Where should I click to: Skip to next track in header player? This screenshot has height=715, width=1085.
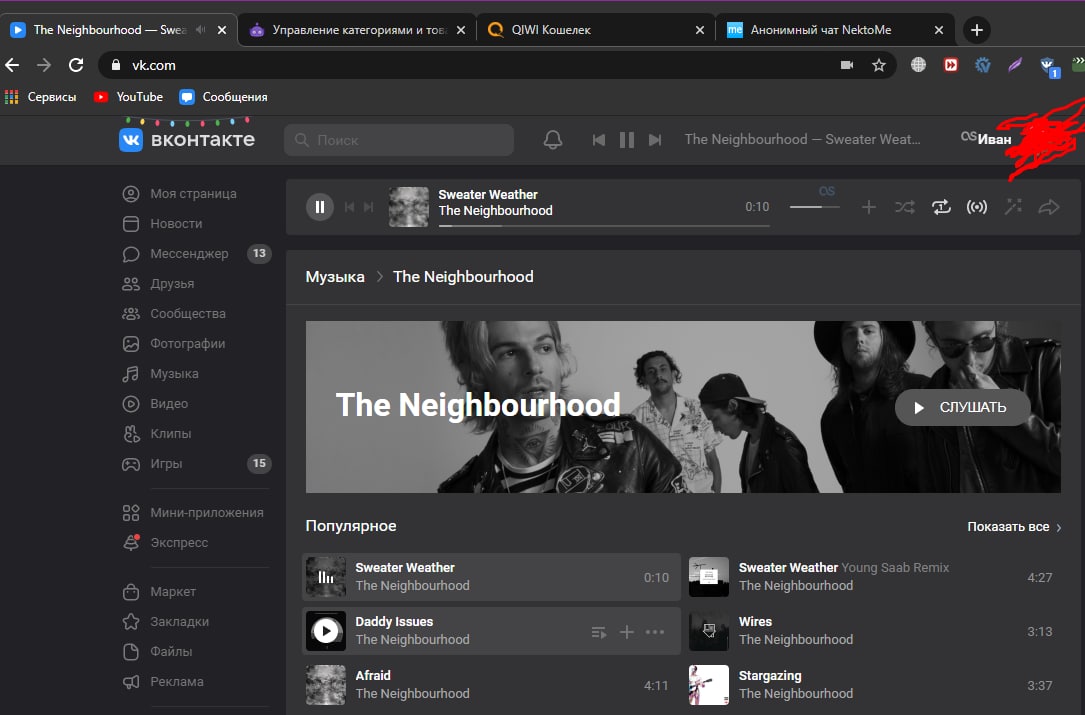655,140
